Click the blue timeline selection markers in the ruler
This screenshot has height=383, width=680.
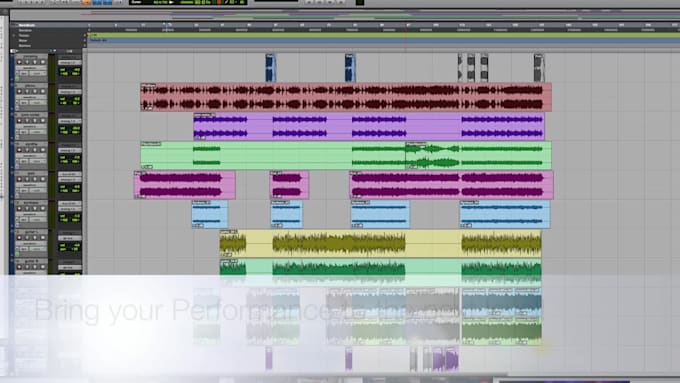(x=167, y=25)
